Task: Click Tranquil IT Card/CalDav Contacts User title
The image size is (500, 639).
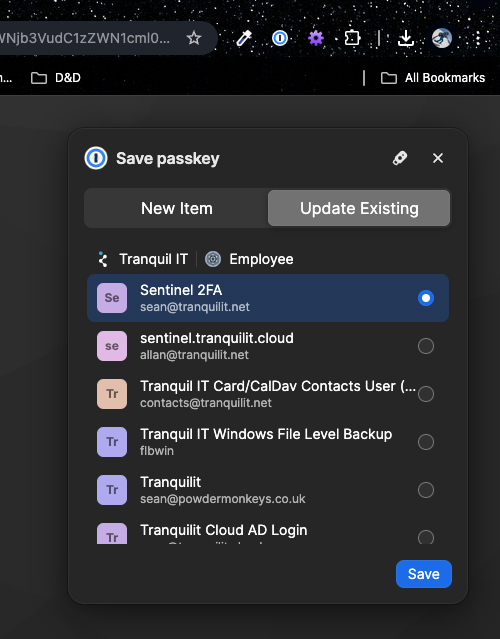Action: [x=278, y=386]
